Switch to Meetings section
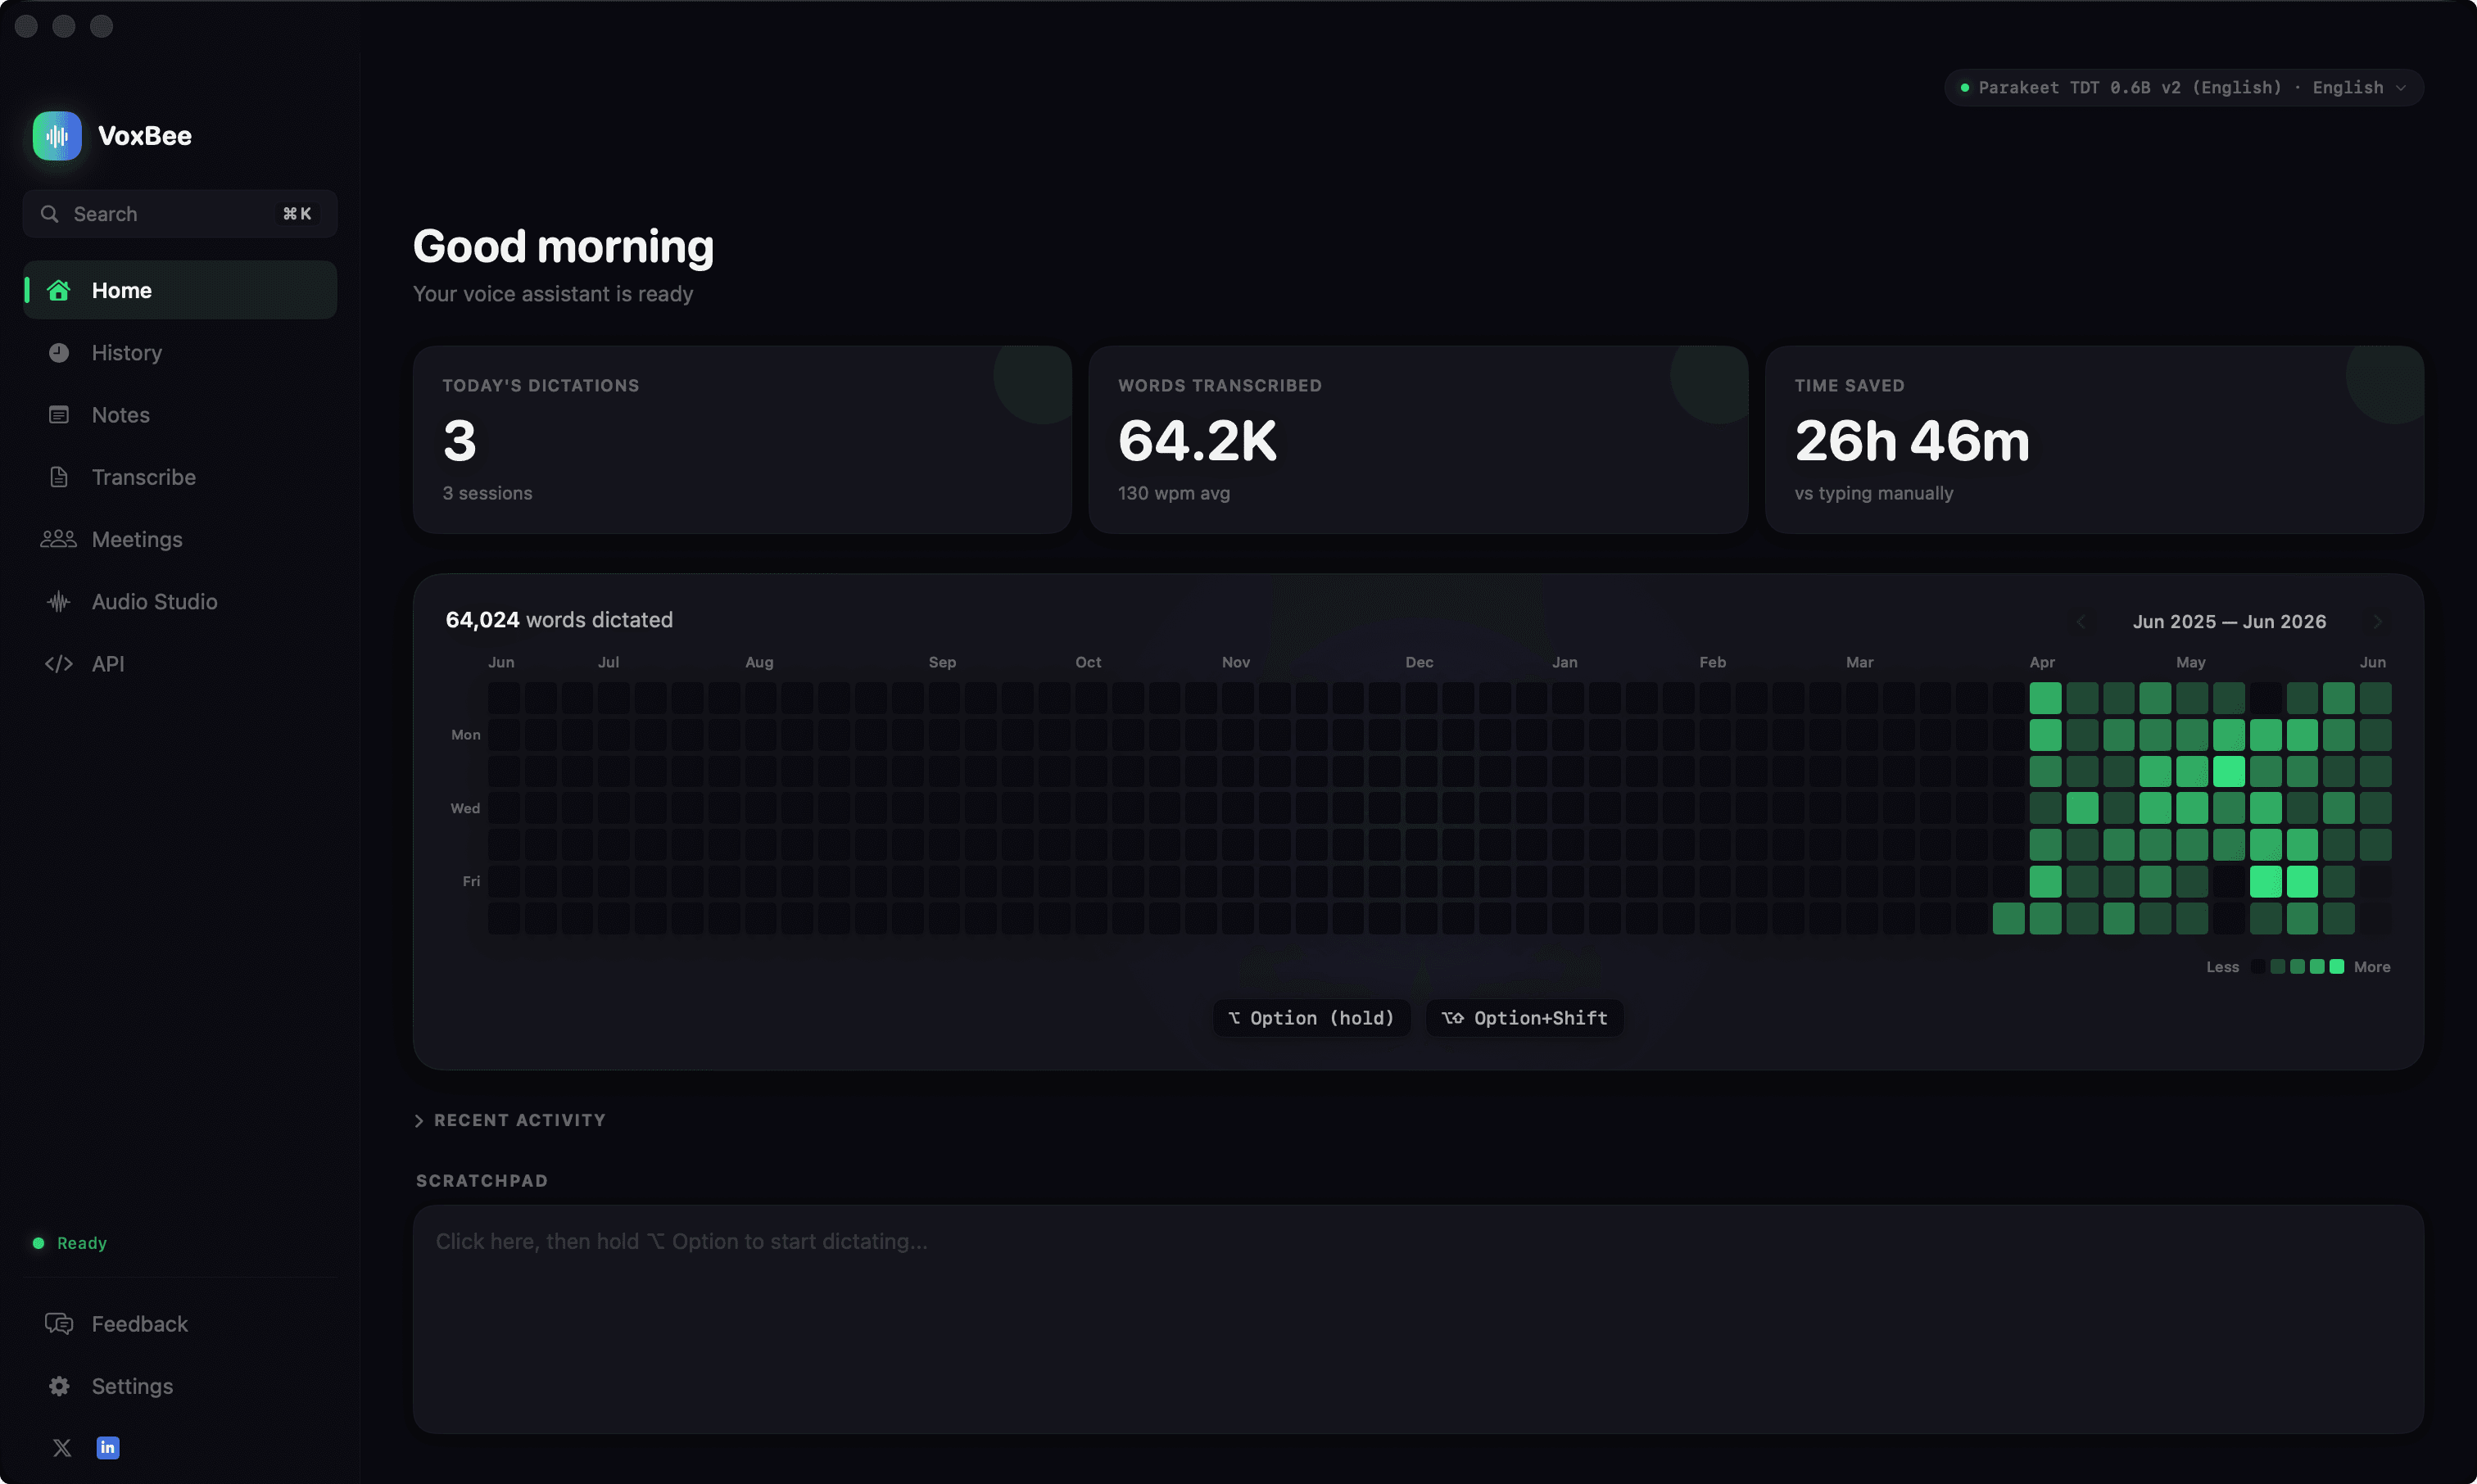The width and height of the screenshot is (2477, 1484). pyautogui.click(x=180, y=539)
